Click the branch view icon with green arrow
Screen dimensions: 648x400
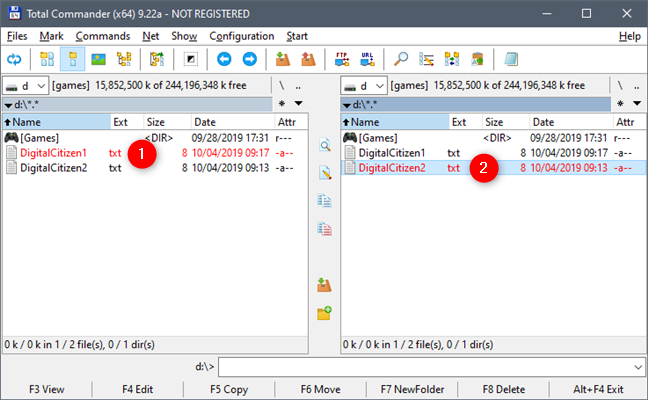(x=157, y=60)
